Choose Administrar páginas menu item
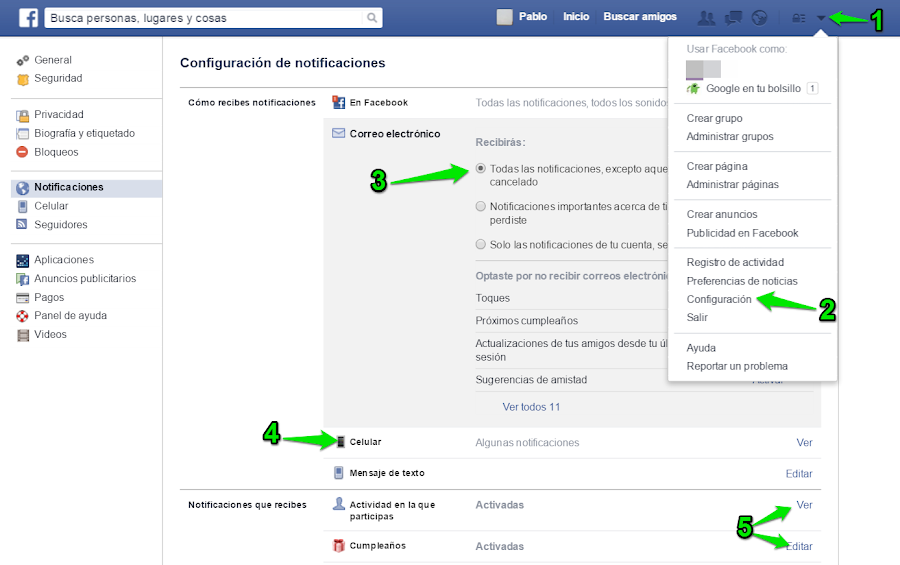This screenshot has height=565, width=900. point(732,185)
